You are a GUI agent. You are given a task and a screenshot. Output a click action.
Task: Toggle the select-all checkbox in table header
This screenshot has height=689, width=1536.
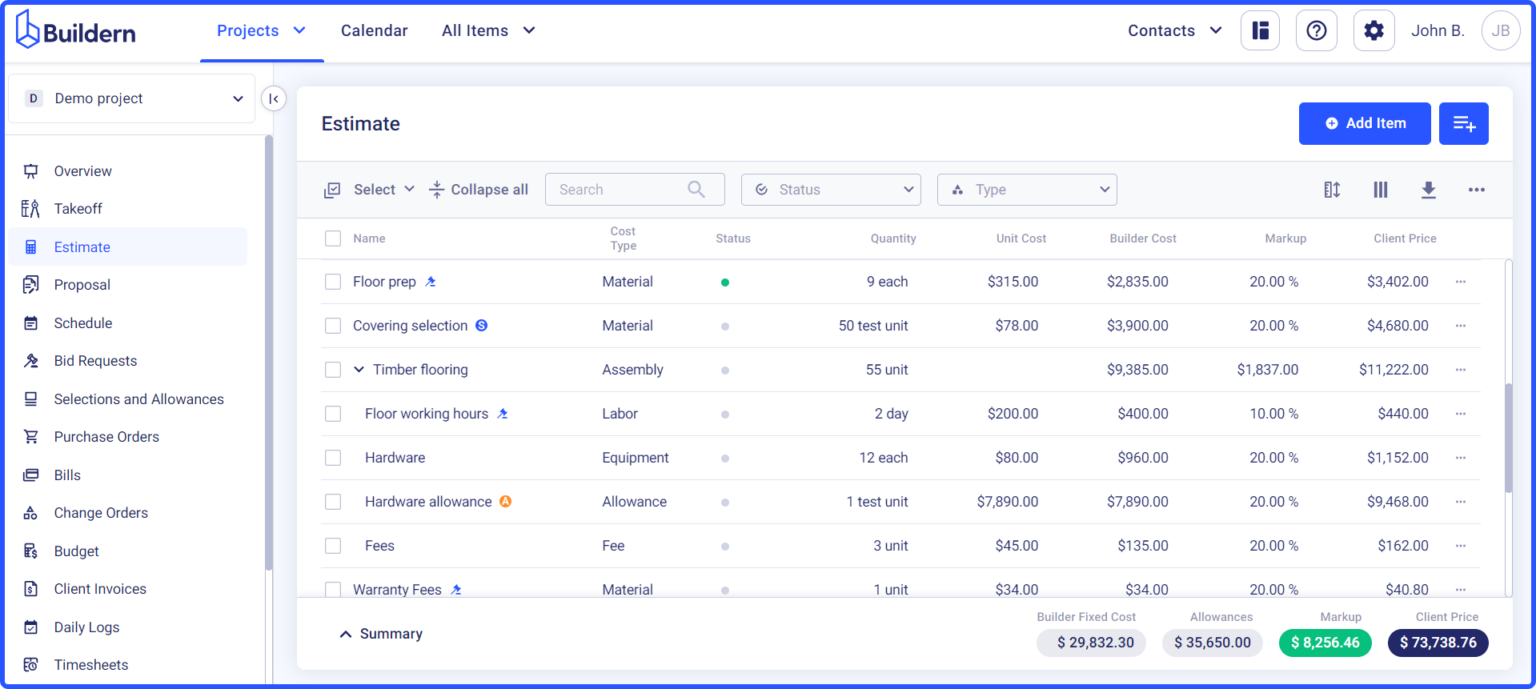pos(333,238)
